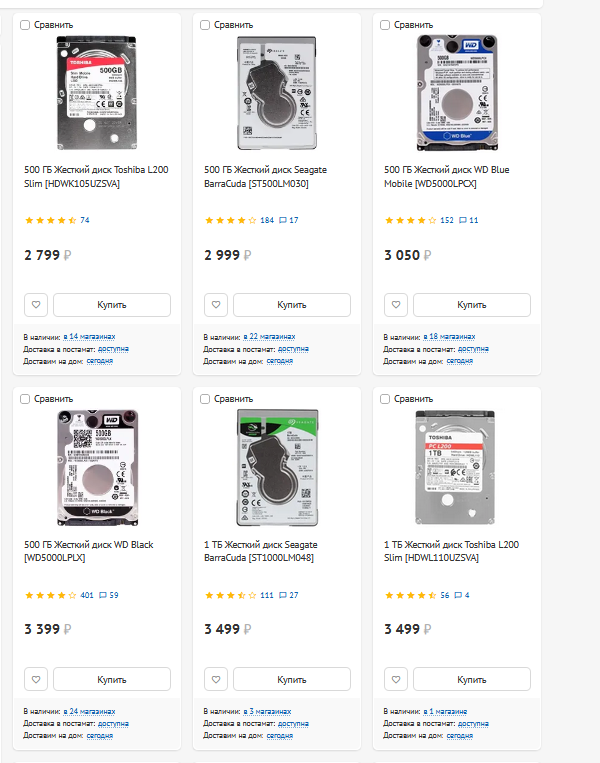This screenshot has height=763, width=600.
Task: Click the heart icon for Seagate ST500LM030
Action: tap(215, 305)
